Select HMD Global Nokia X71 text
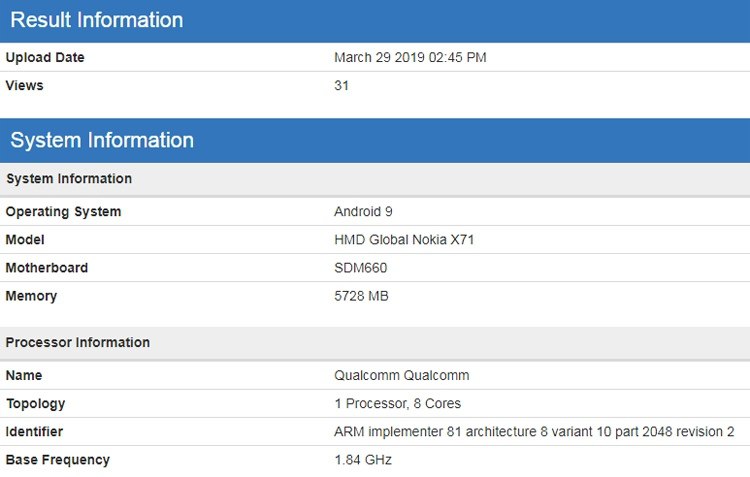Screen dimensions: 750x477 [x=405, y=240]
